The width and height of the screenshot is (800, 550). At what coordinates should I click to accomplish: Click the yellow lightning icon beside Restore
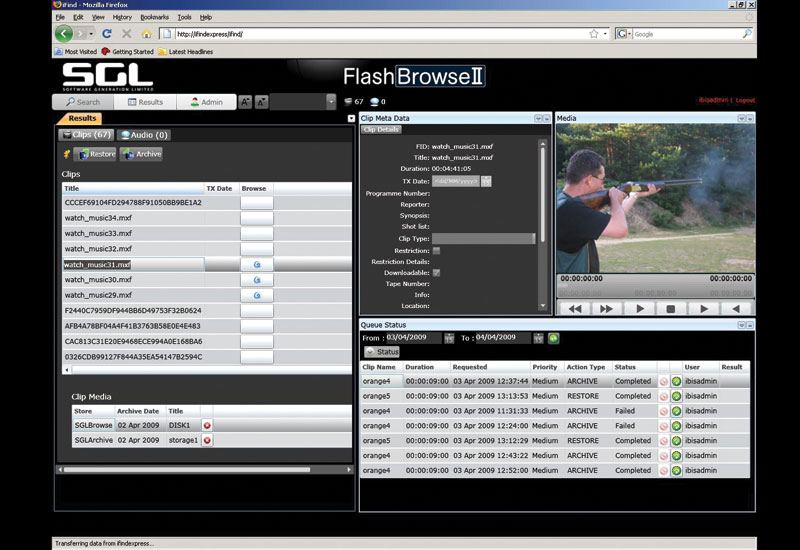point(66,154)
